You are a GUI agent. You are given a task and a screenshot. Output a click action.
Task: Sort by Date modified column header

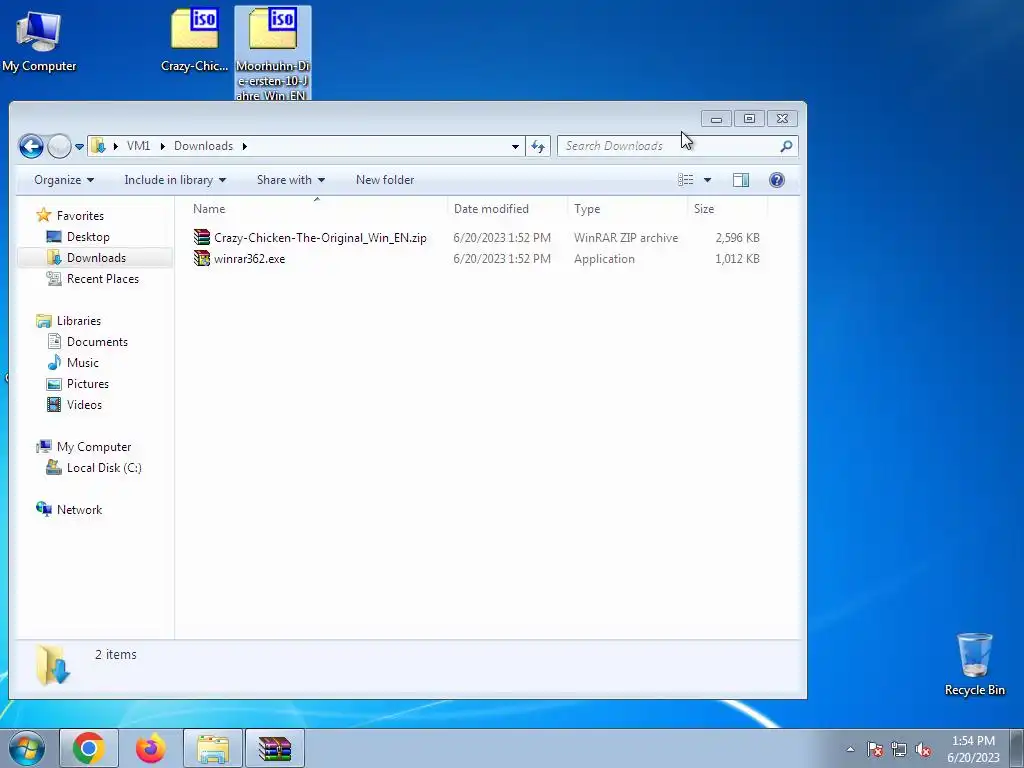(x=507, y=208)
